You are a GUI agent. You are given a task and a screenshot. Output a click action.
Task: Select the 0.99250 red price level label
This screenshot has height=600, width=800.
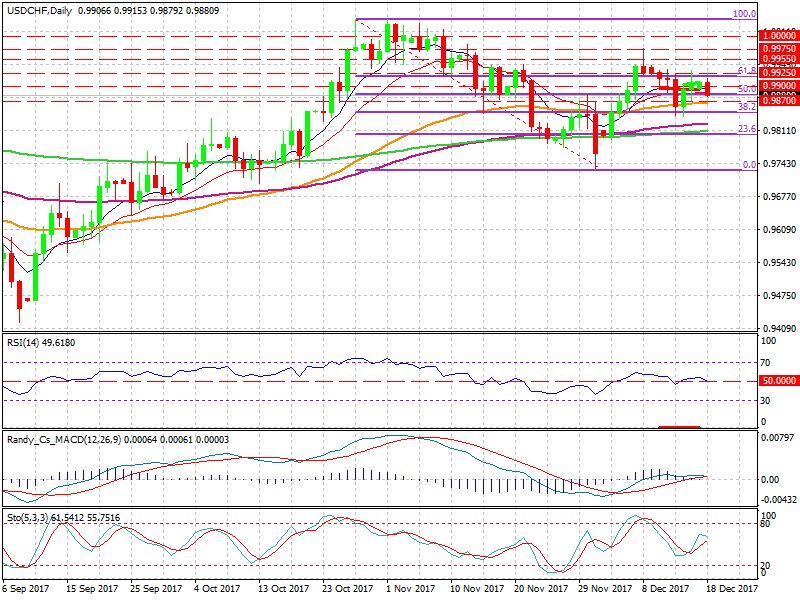(x=779, y=73)
